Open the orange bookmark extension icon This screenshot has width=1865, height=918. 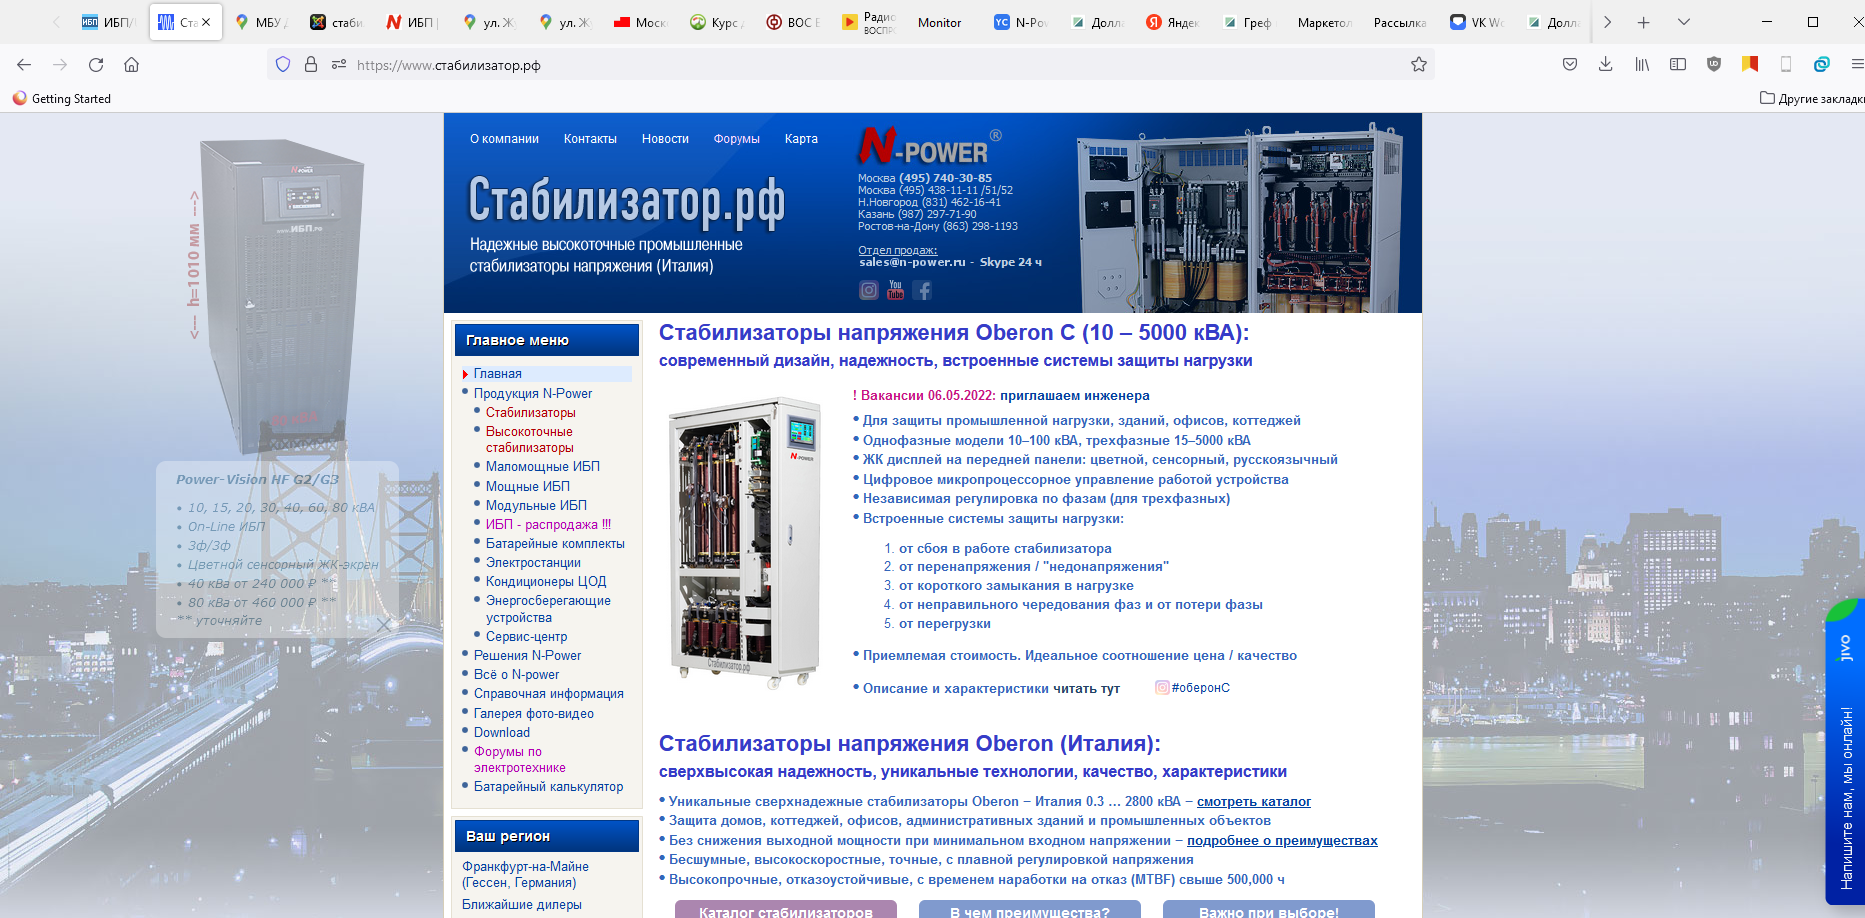(x=1750, y=65)
